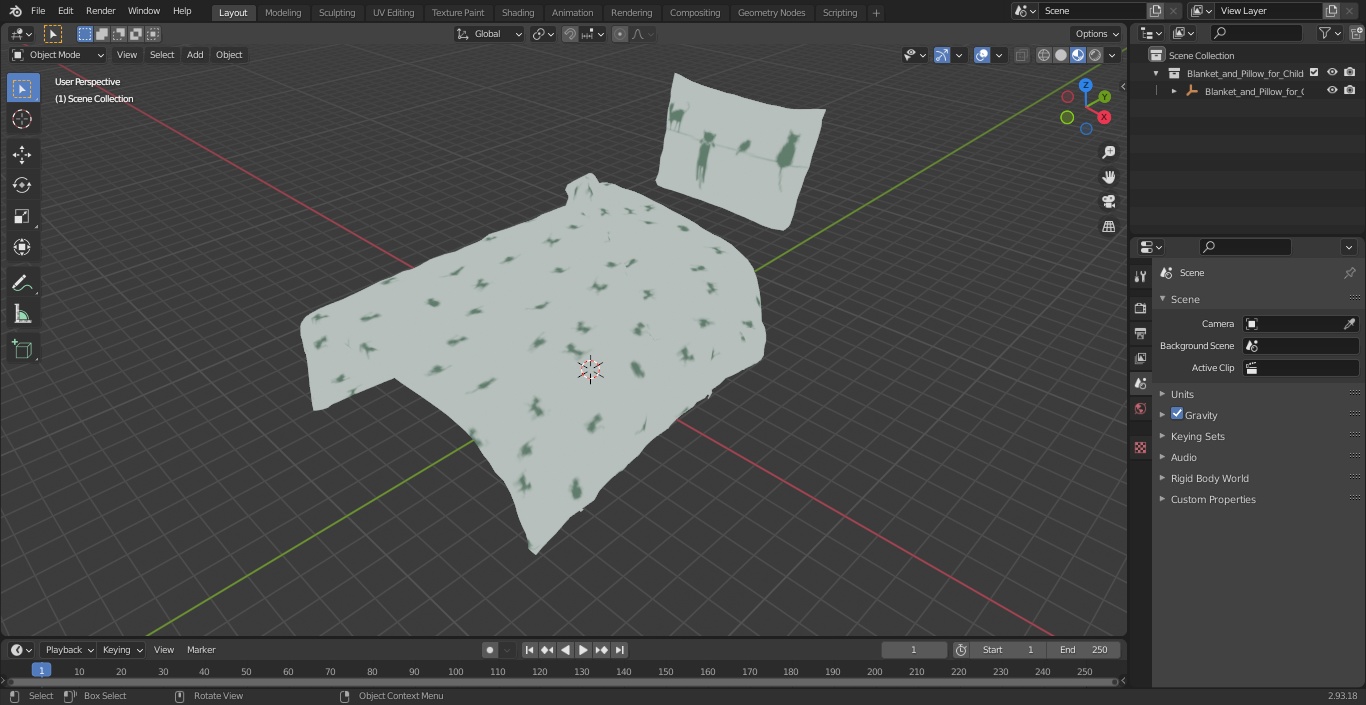The width and height of the screenshot is (1366, 705).
Task: Open the Render properties tab
Action: 1140,308
